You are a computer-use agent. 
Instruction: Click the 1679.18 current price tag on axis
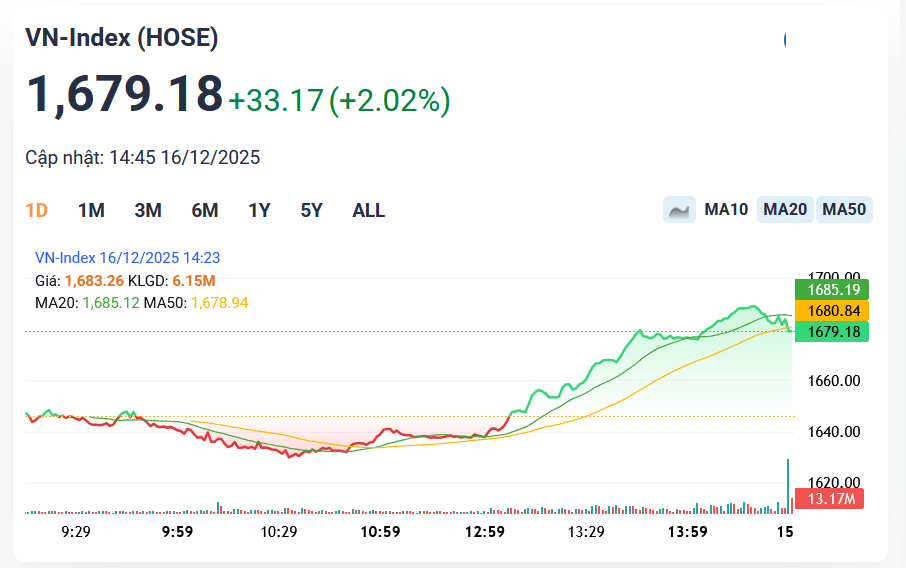tap(832, 331)
